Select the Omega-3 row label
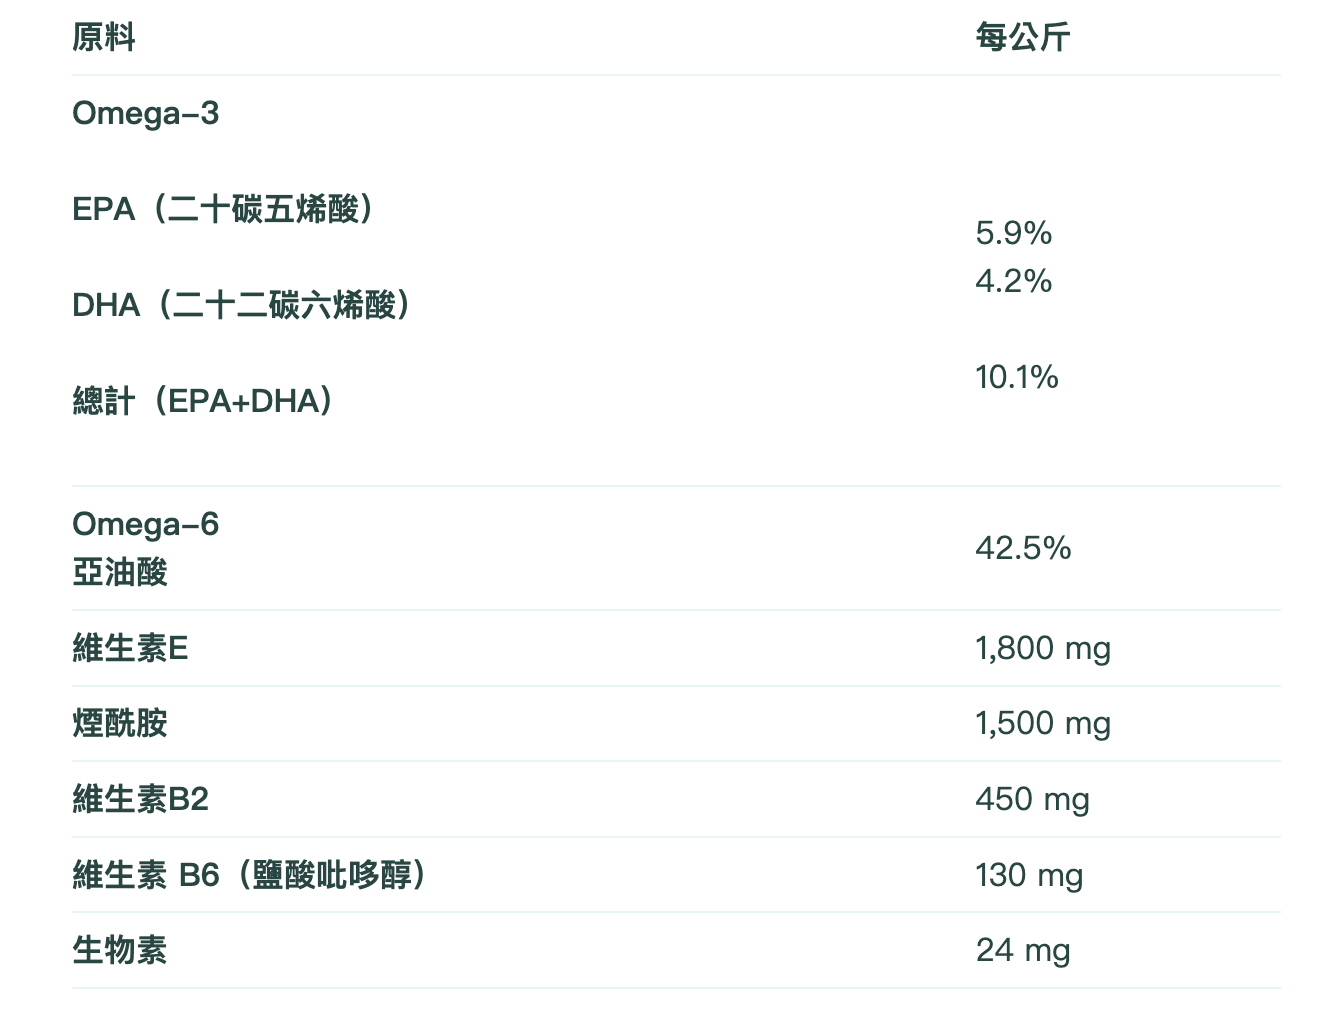1322x1016 pixels. (x=145, y=113)
